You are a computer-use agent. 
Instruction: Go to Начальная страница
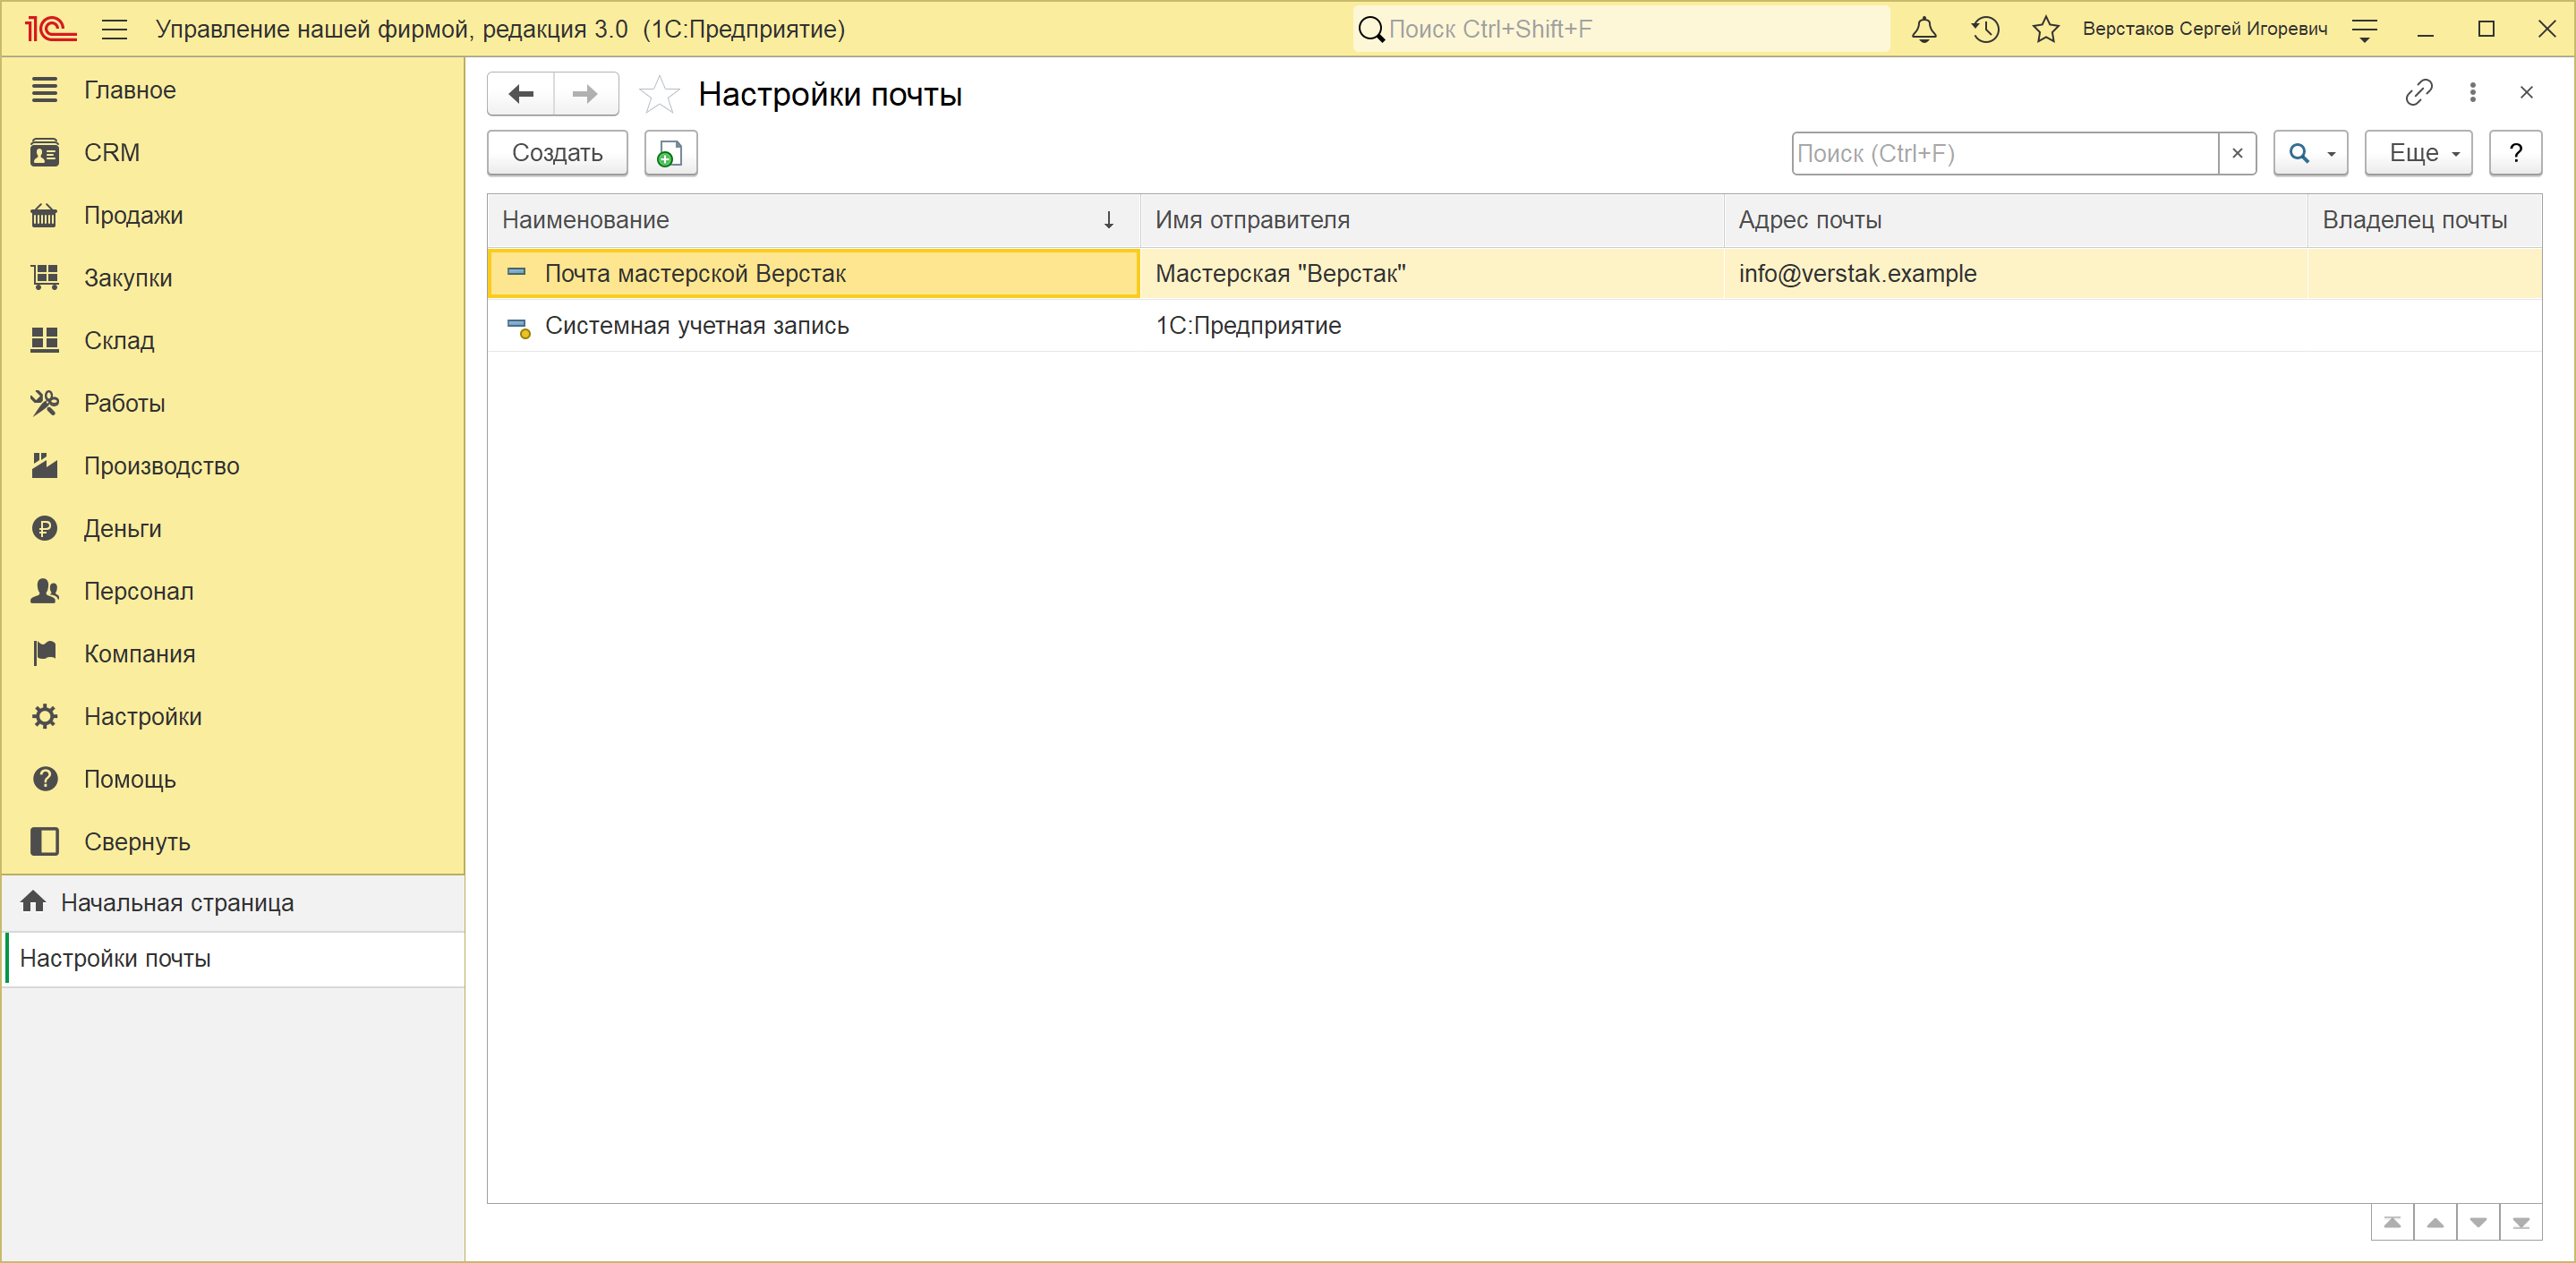(x=234, y=903)
